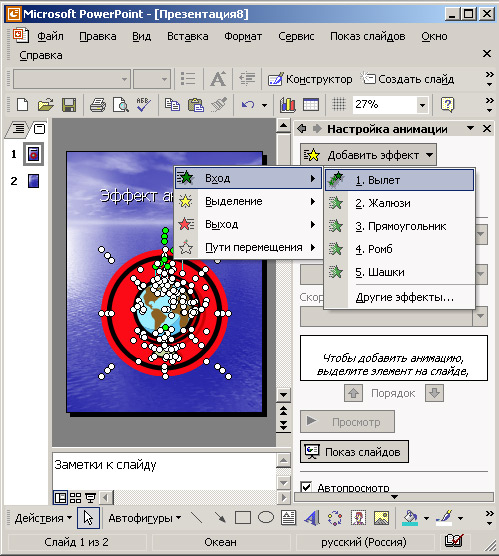Viewport: 499px width, 556px height.
Task: Select the Rectangle drawing tool
Action: pos(243,518)
